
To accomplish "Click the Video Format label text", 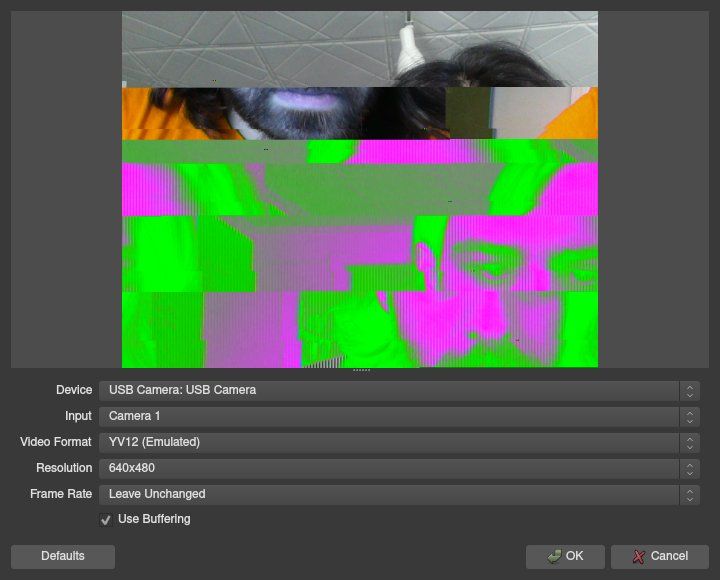I will point(56,442).
